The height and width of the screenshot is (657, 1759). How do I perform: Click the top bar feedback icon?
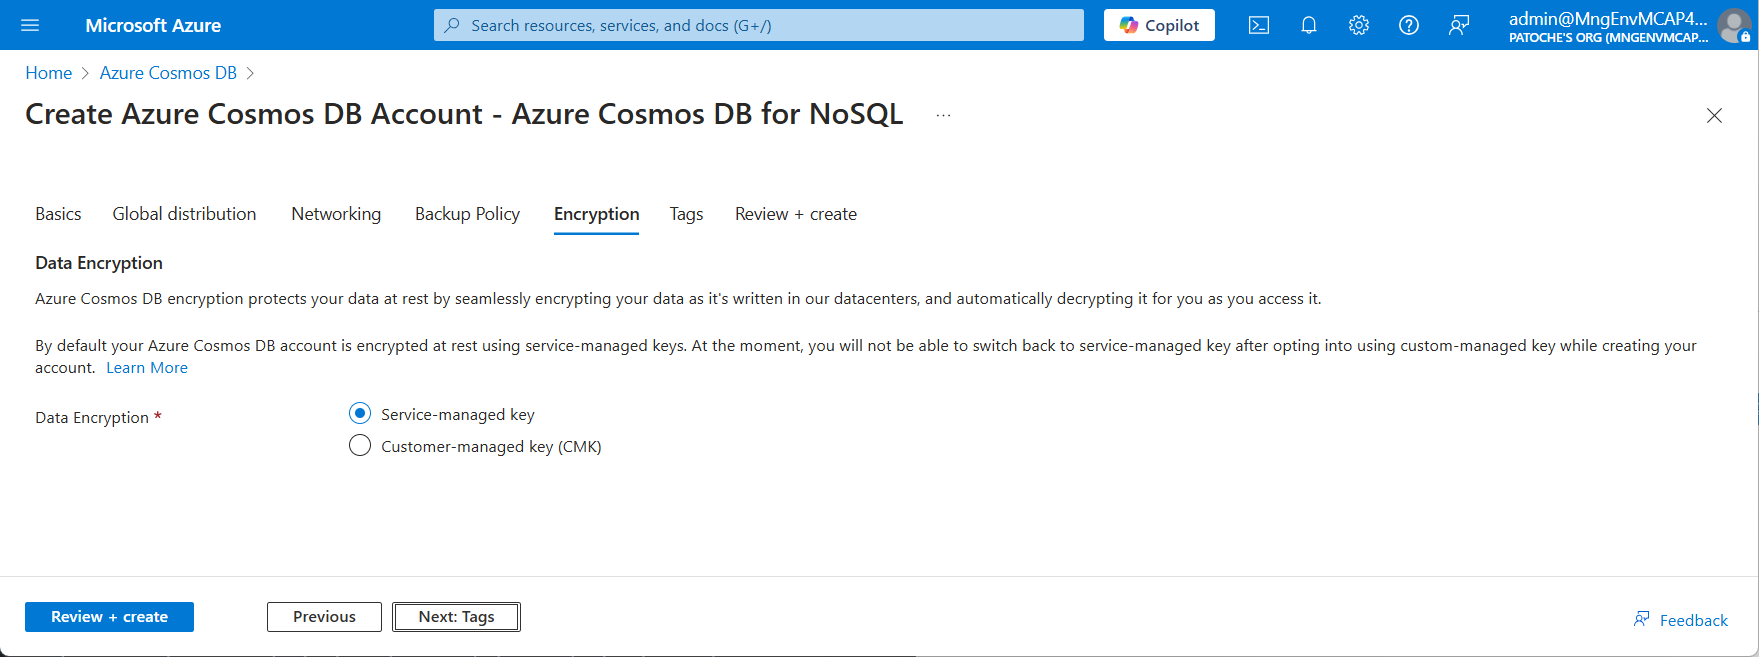(1459, 25)
